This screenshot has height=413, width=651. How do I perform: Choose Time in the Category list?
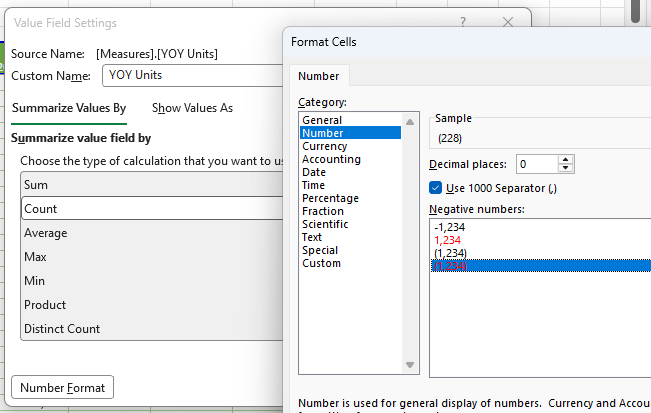pyautogui.click(x=350, y=185)
